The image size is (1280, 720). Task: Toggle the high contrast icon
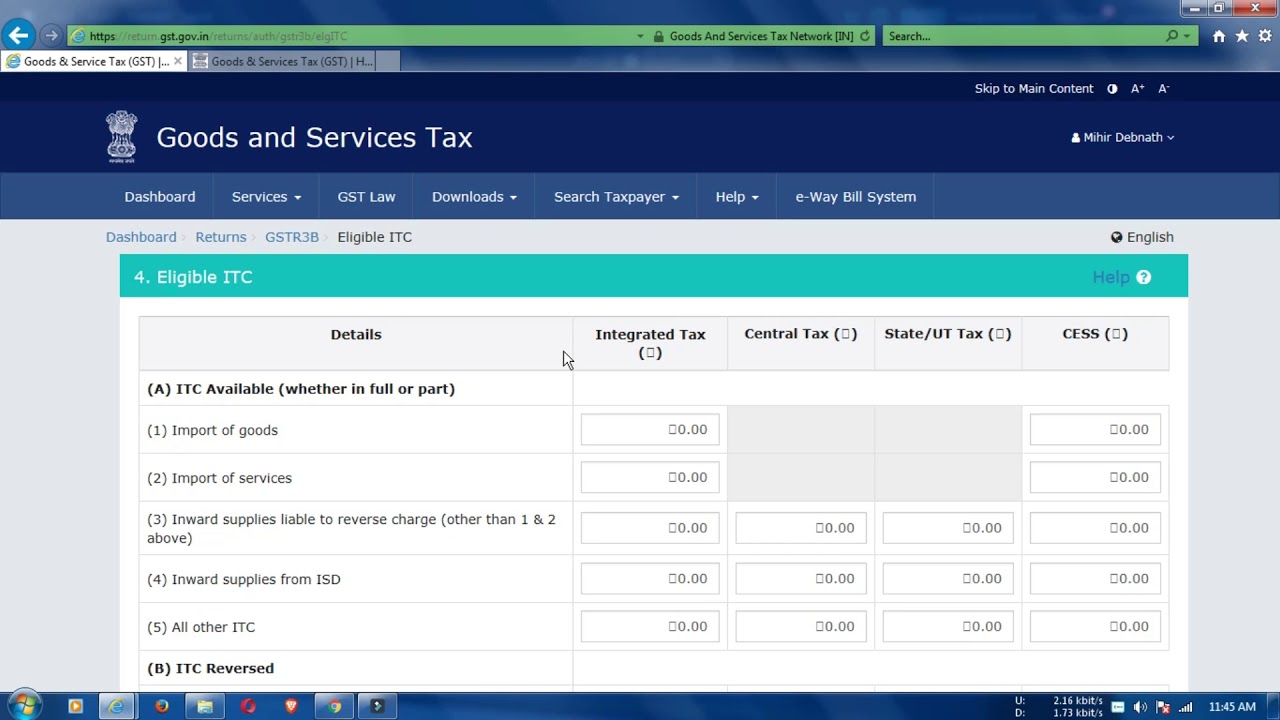[1112, 89]
